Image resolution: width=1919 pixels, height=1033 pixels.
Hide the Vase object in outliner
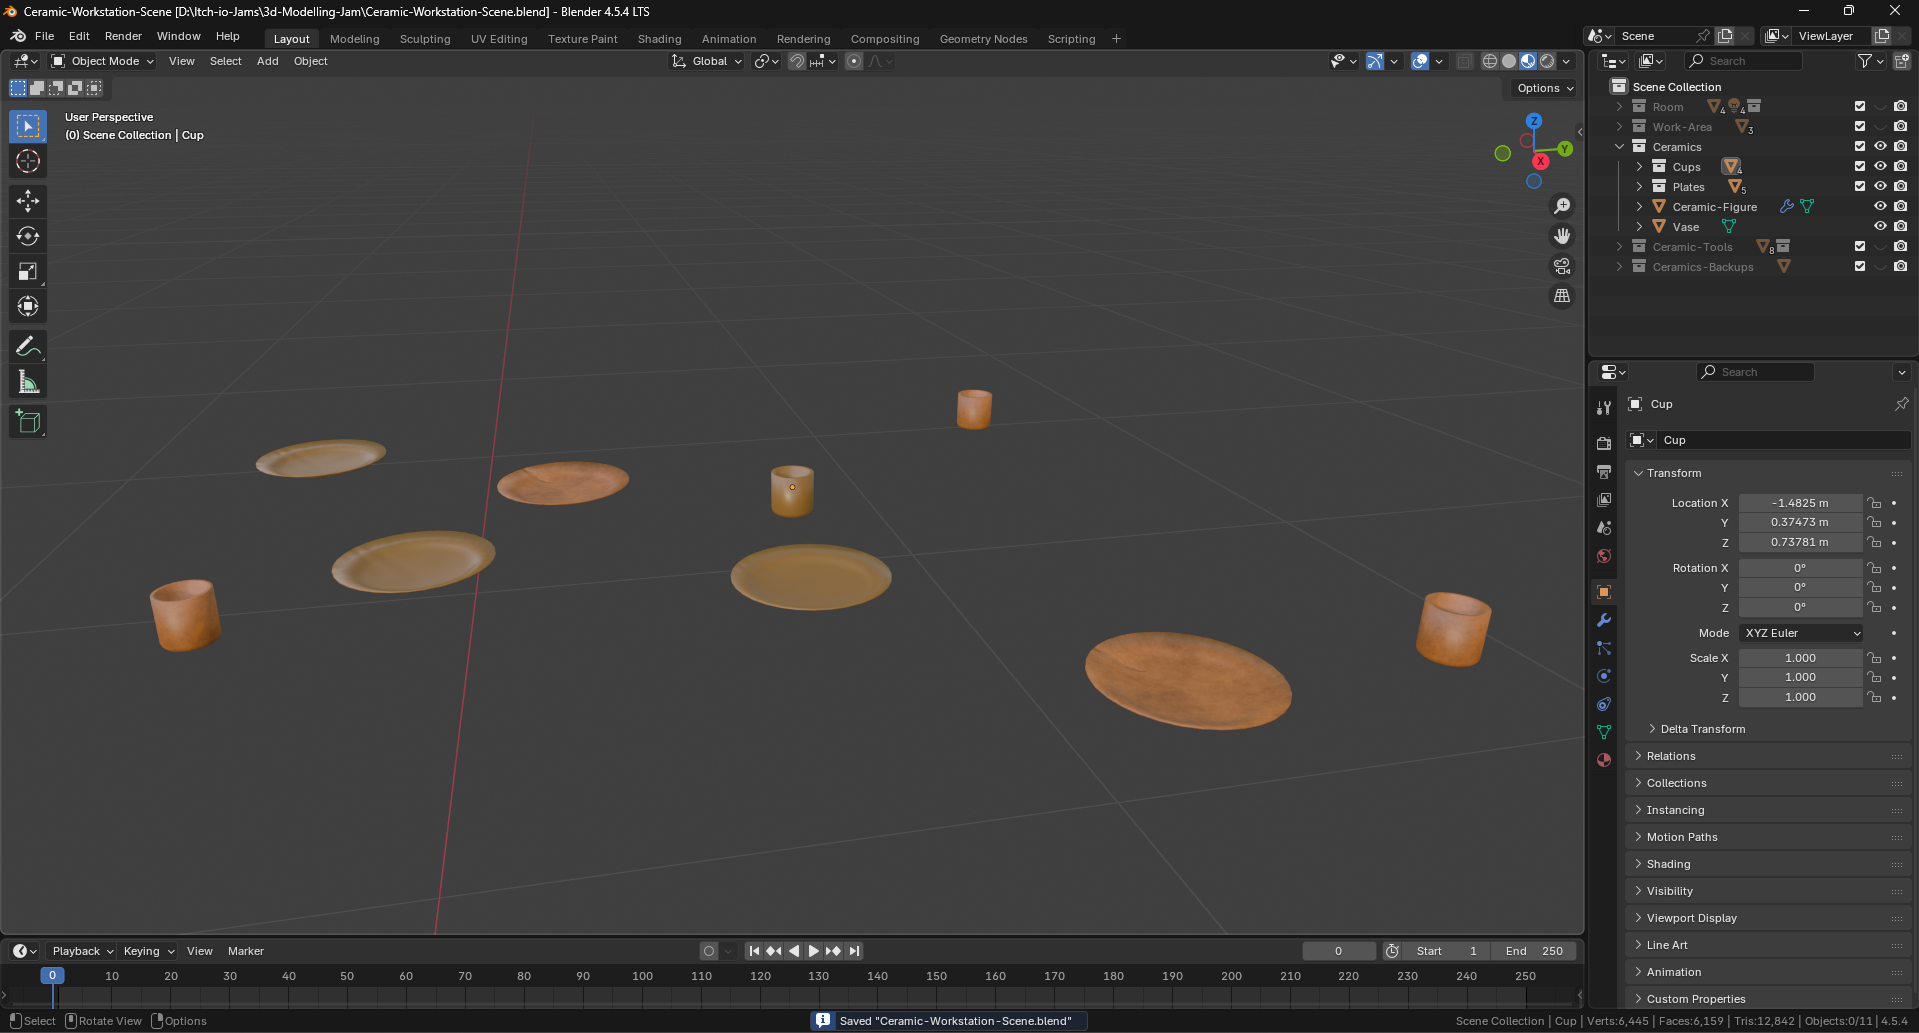pyautogui.click(x=1880, y=227)
